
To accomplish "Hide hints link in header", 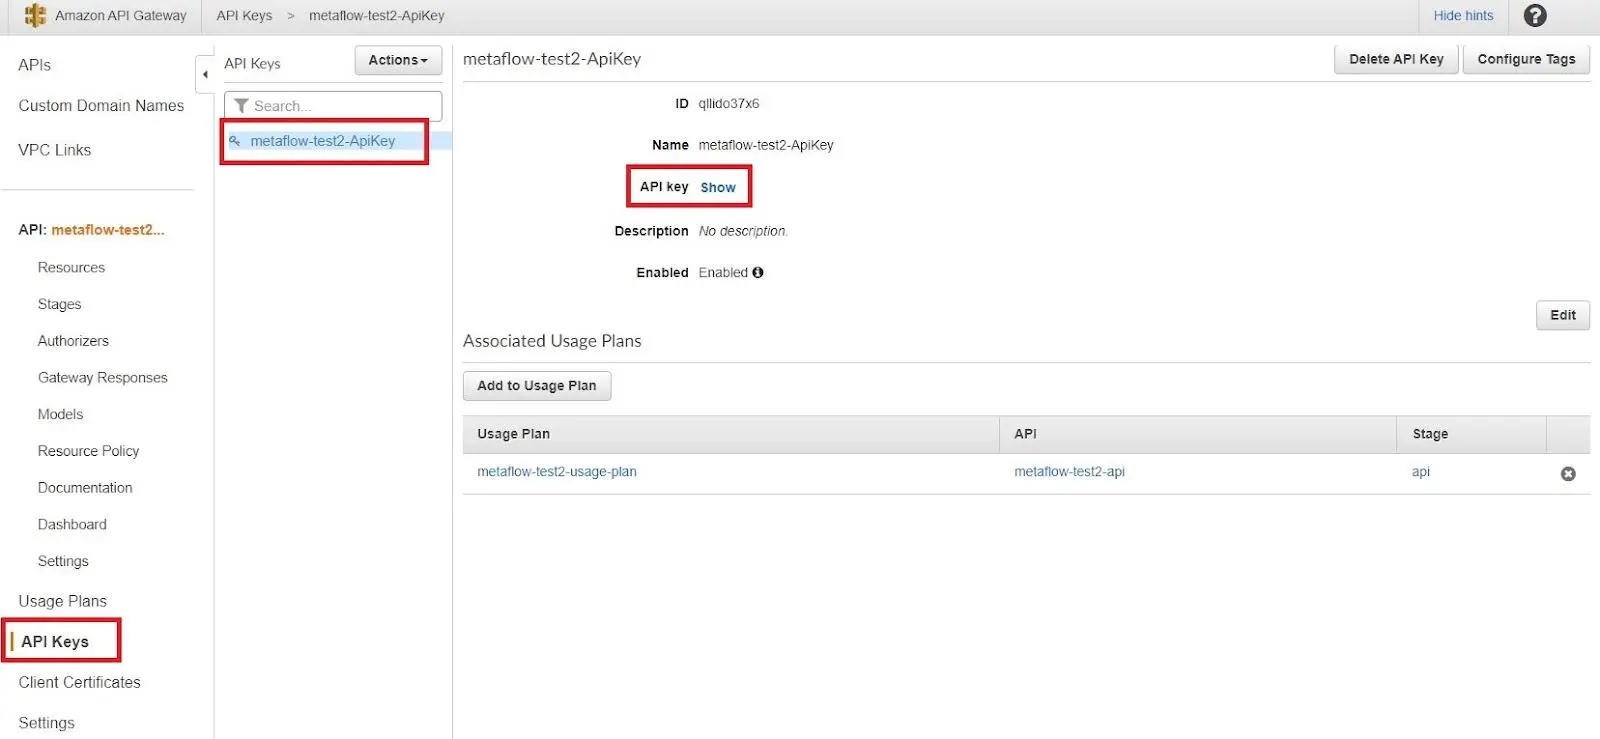I will pyautogui.click(x=1463, y=15).
